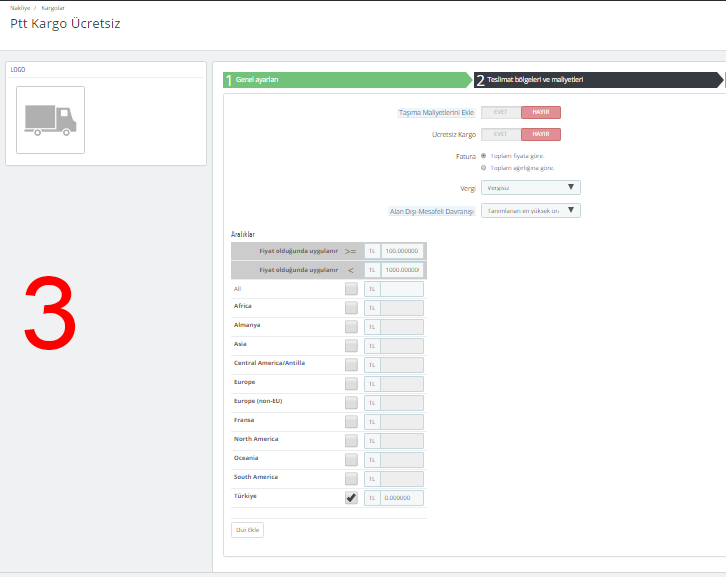Click the LOGO panel heading
Viewport: 726px width, 577px height.
[x=18, y=69]
